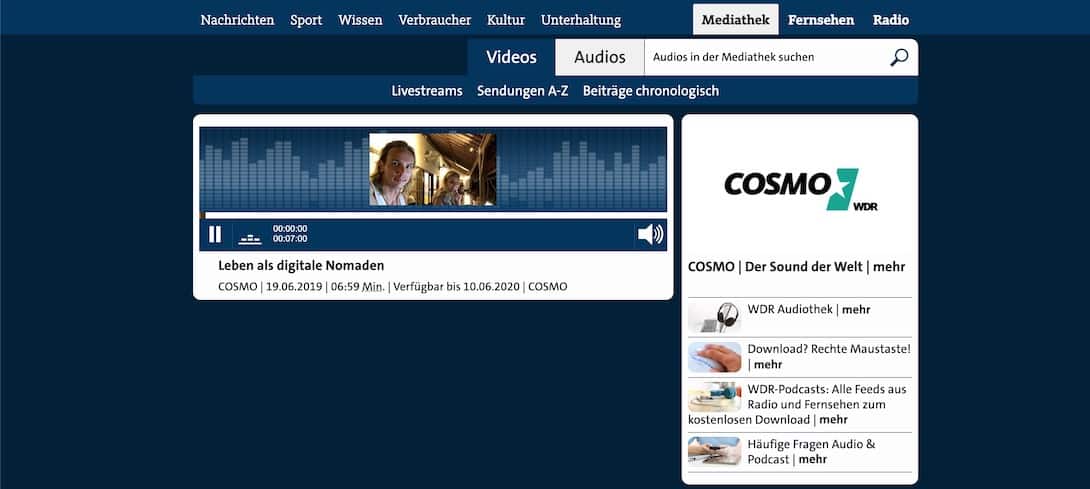Screen dimensions: 1090x489
Task: Click the WDR-Podcasts thumbnail image
Action: coord(714,397)
